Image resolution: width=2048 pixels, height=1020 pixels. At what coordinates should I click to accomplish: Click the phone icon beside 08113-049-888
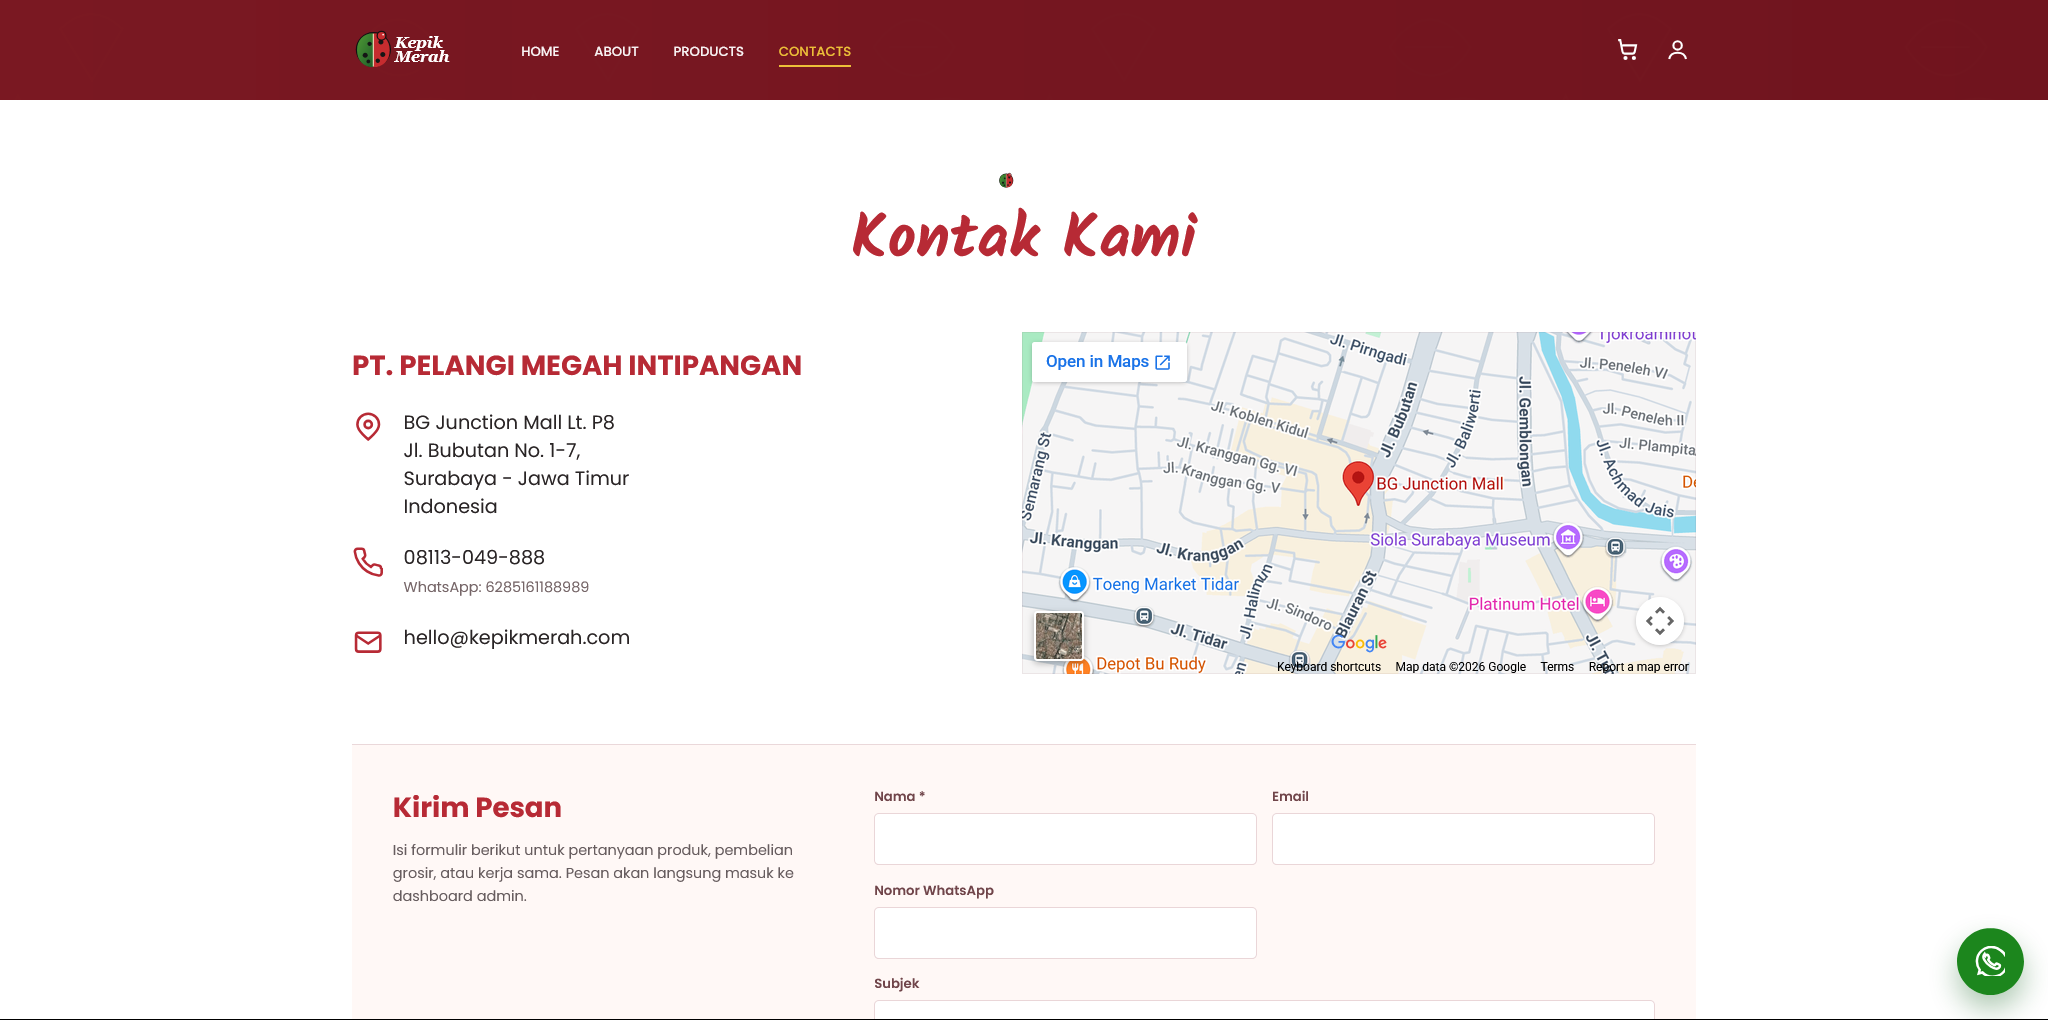(368, 562)
